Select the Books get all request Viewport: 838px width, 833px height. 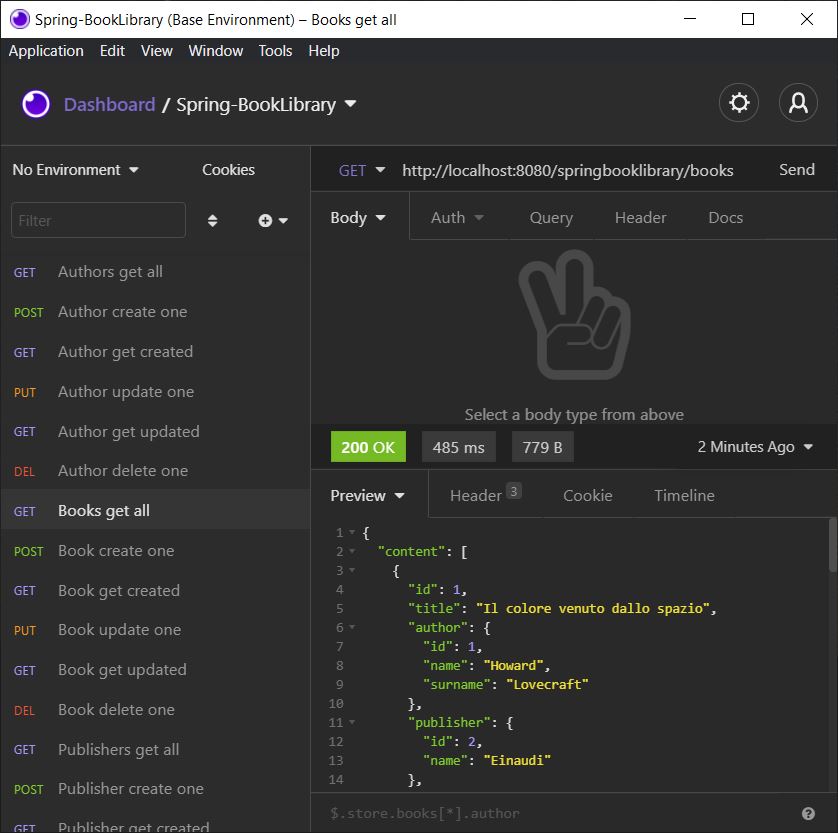[x=155, y=511]
